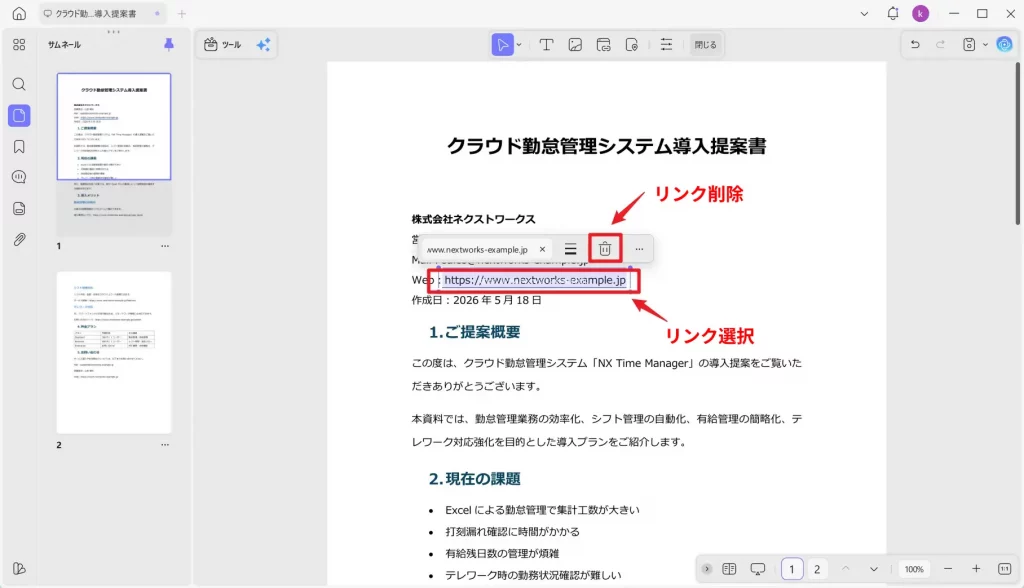
Task: Go to previous page with up chevron
Action: point(846,569)
